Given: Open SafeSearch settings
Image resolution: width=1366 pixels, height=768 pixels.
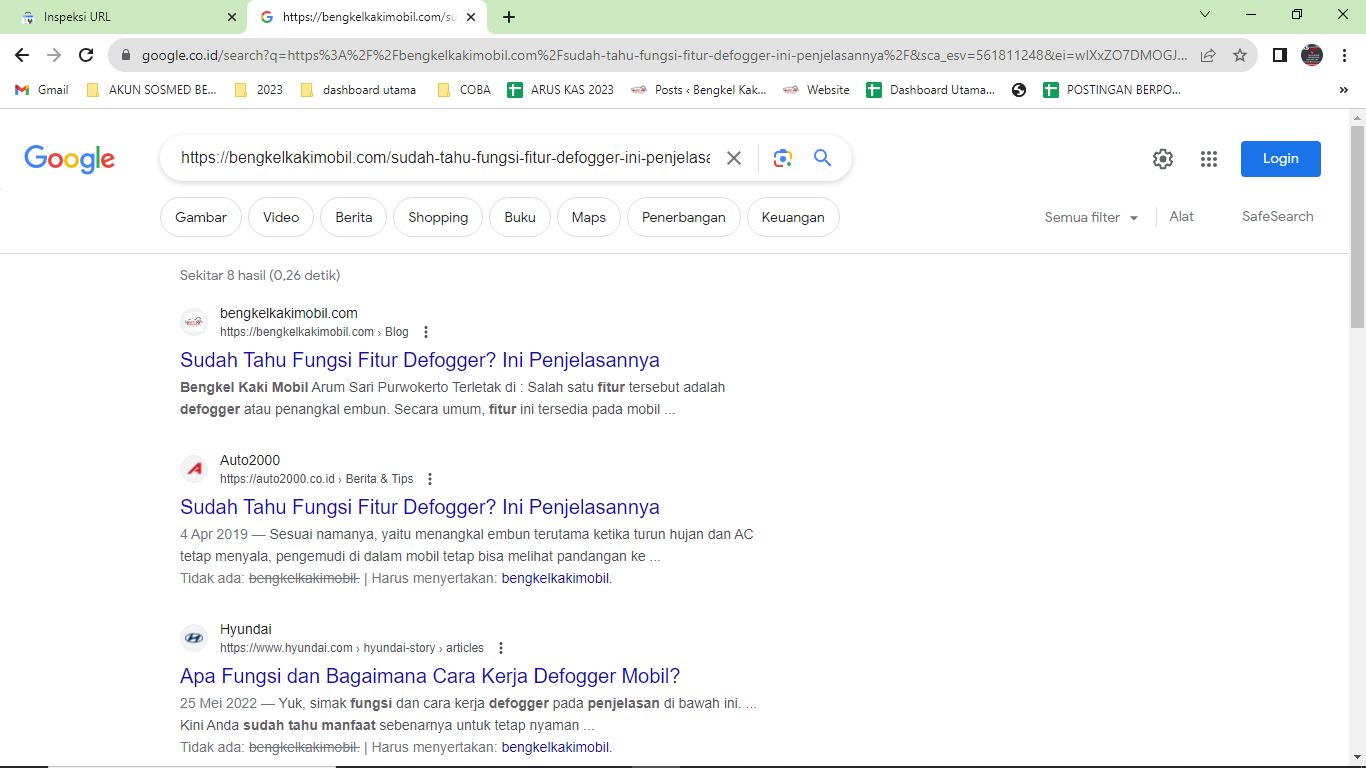Looking at the screenshot, I should pyautogui.click(x=1278, y=216).
